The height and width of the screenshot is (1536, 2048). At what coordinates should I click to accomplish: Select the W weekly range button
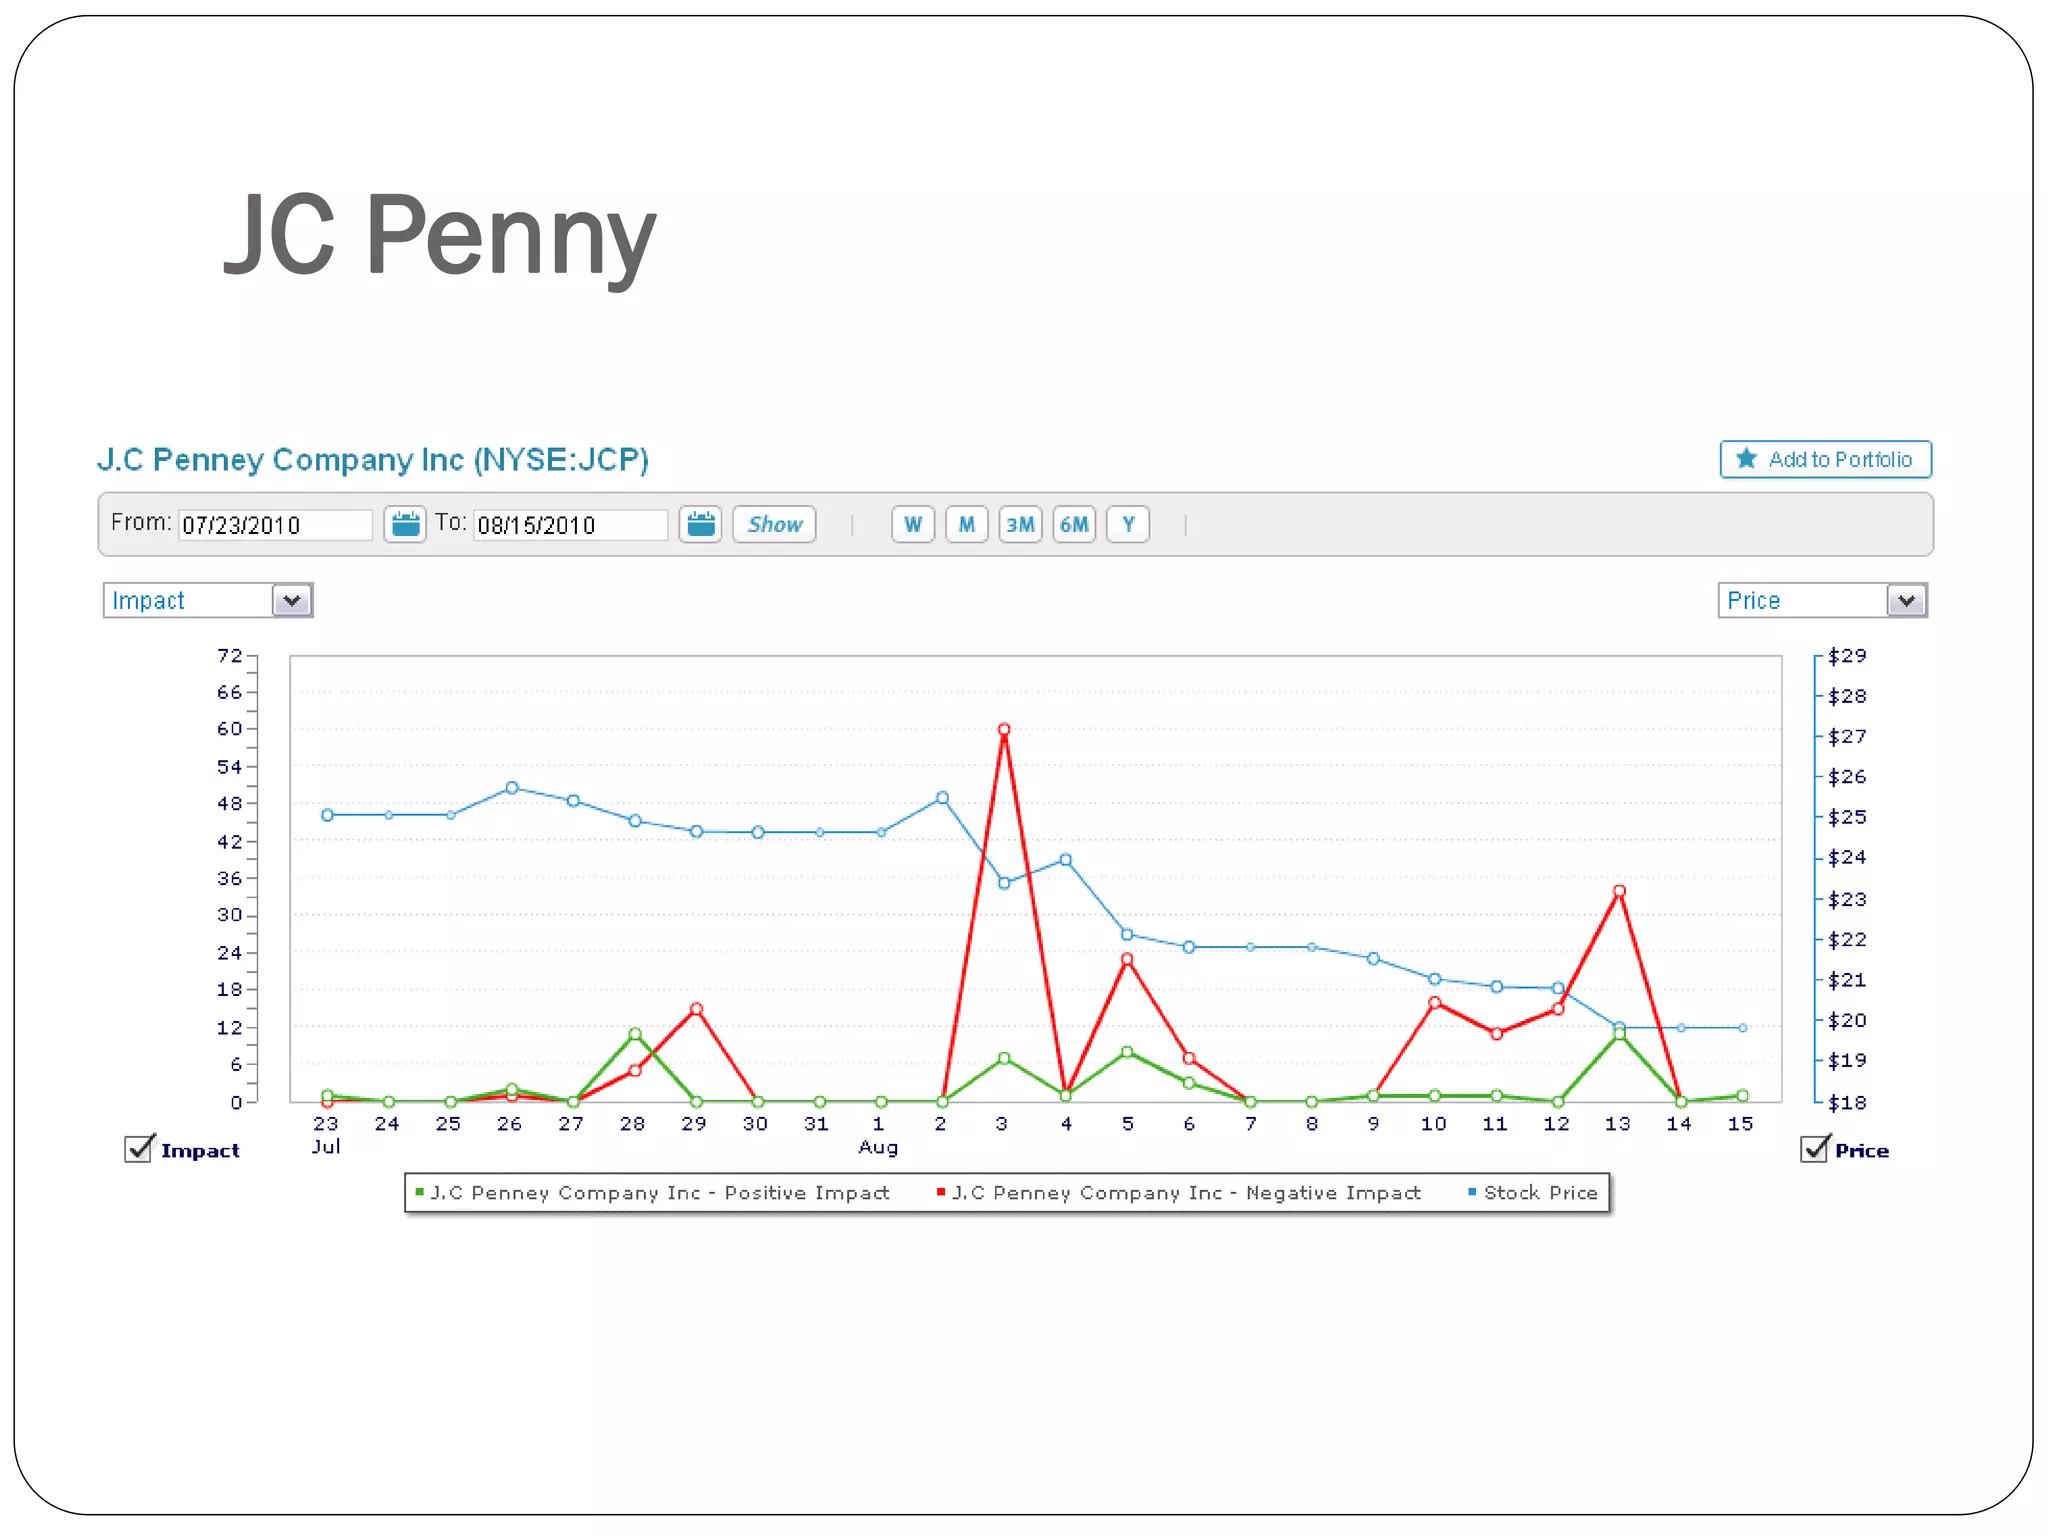913,524
